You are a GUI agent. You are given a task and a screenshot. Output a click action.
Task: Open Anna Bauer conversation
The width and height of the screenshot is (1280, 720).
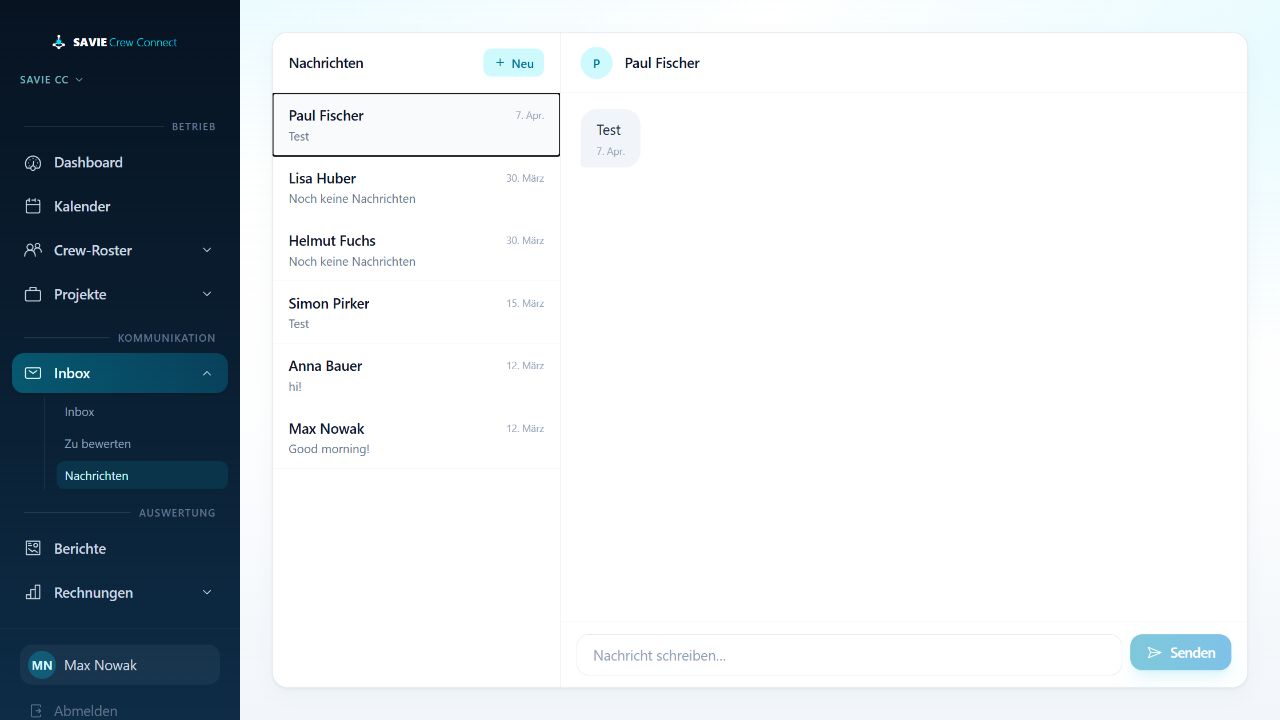point(416,375)
